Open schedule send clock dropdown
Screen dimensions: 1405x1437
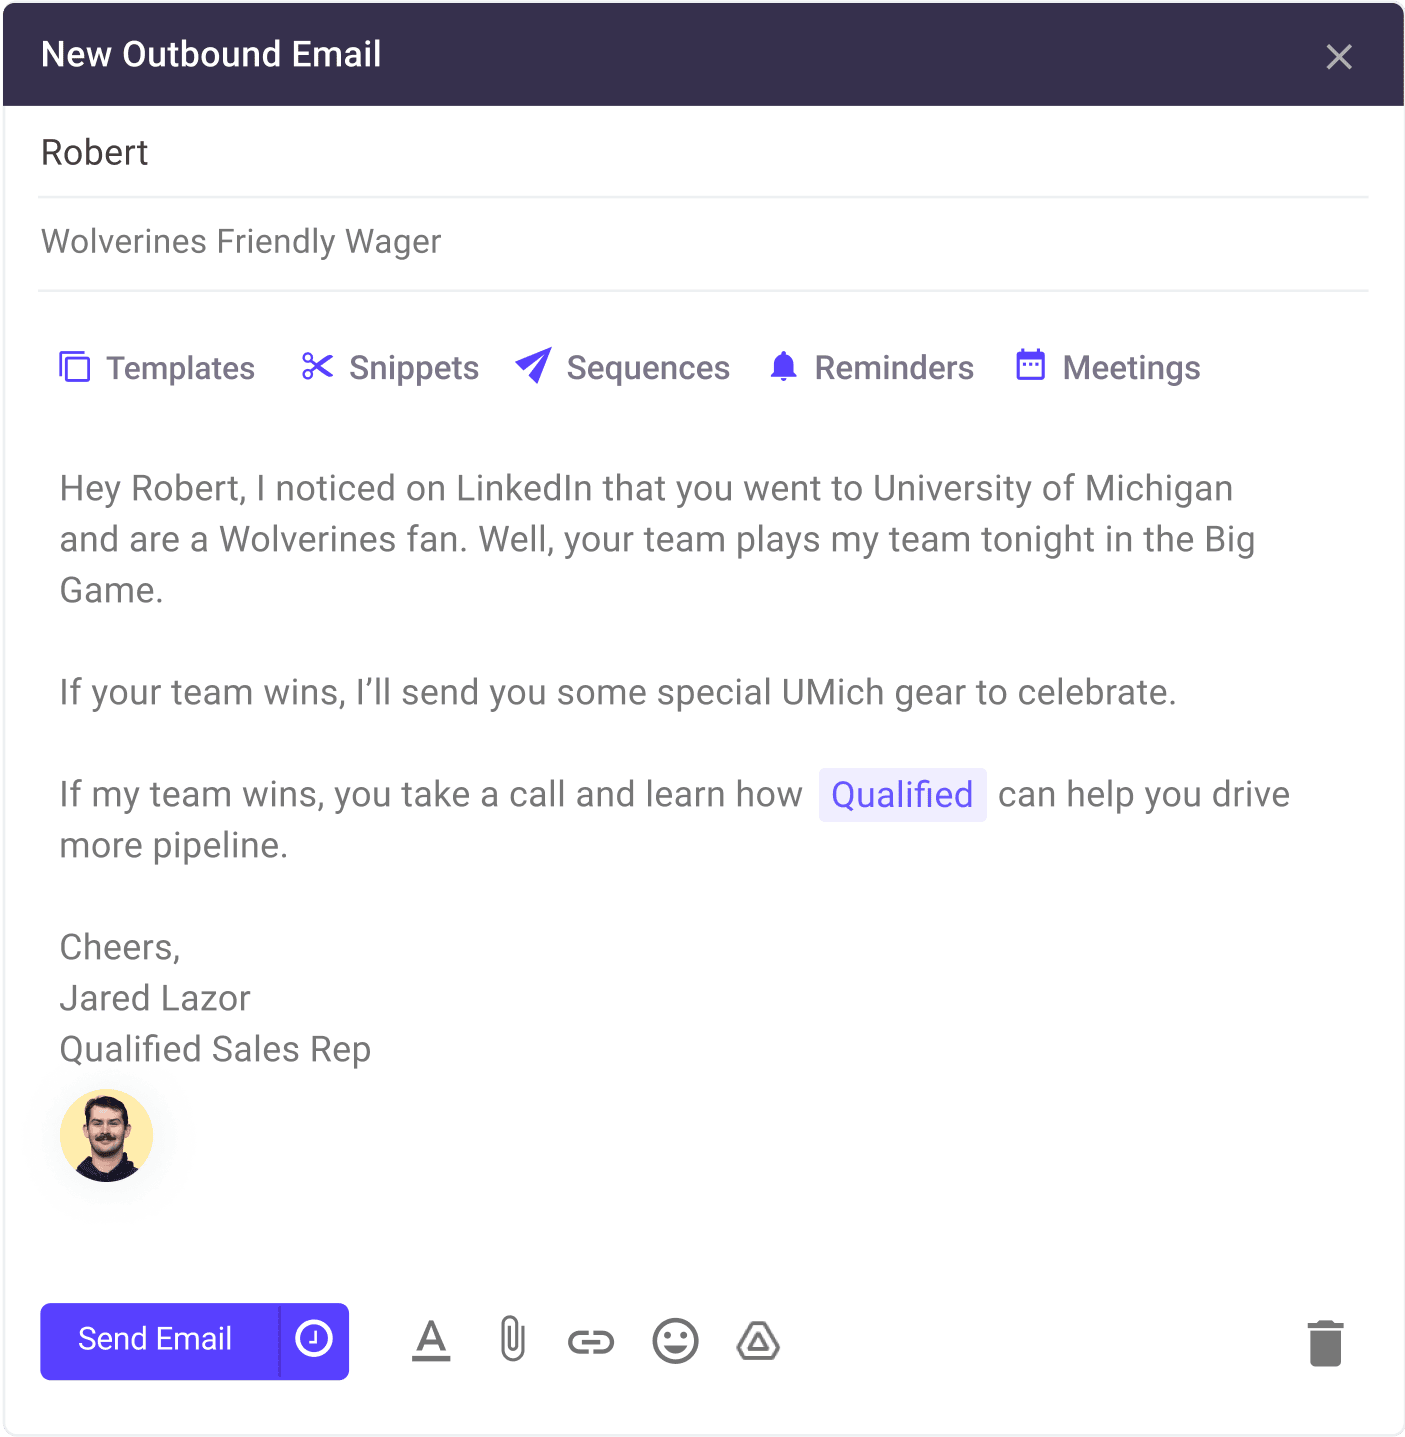click(x=314, y=1340)
